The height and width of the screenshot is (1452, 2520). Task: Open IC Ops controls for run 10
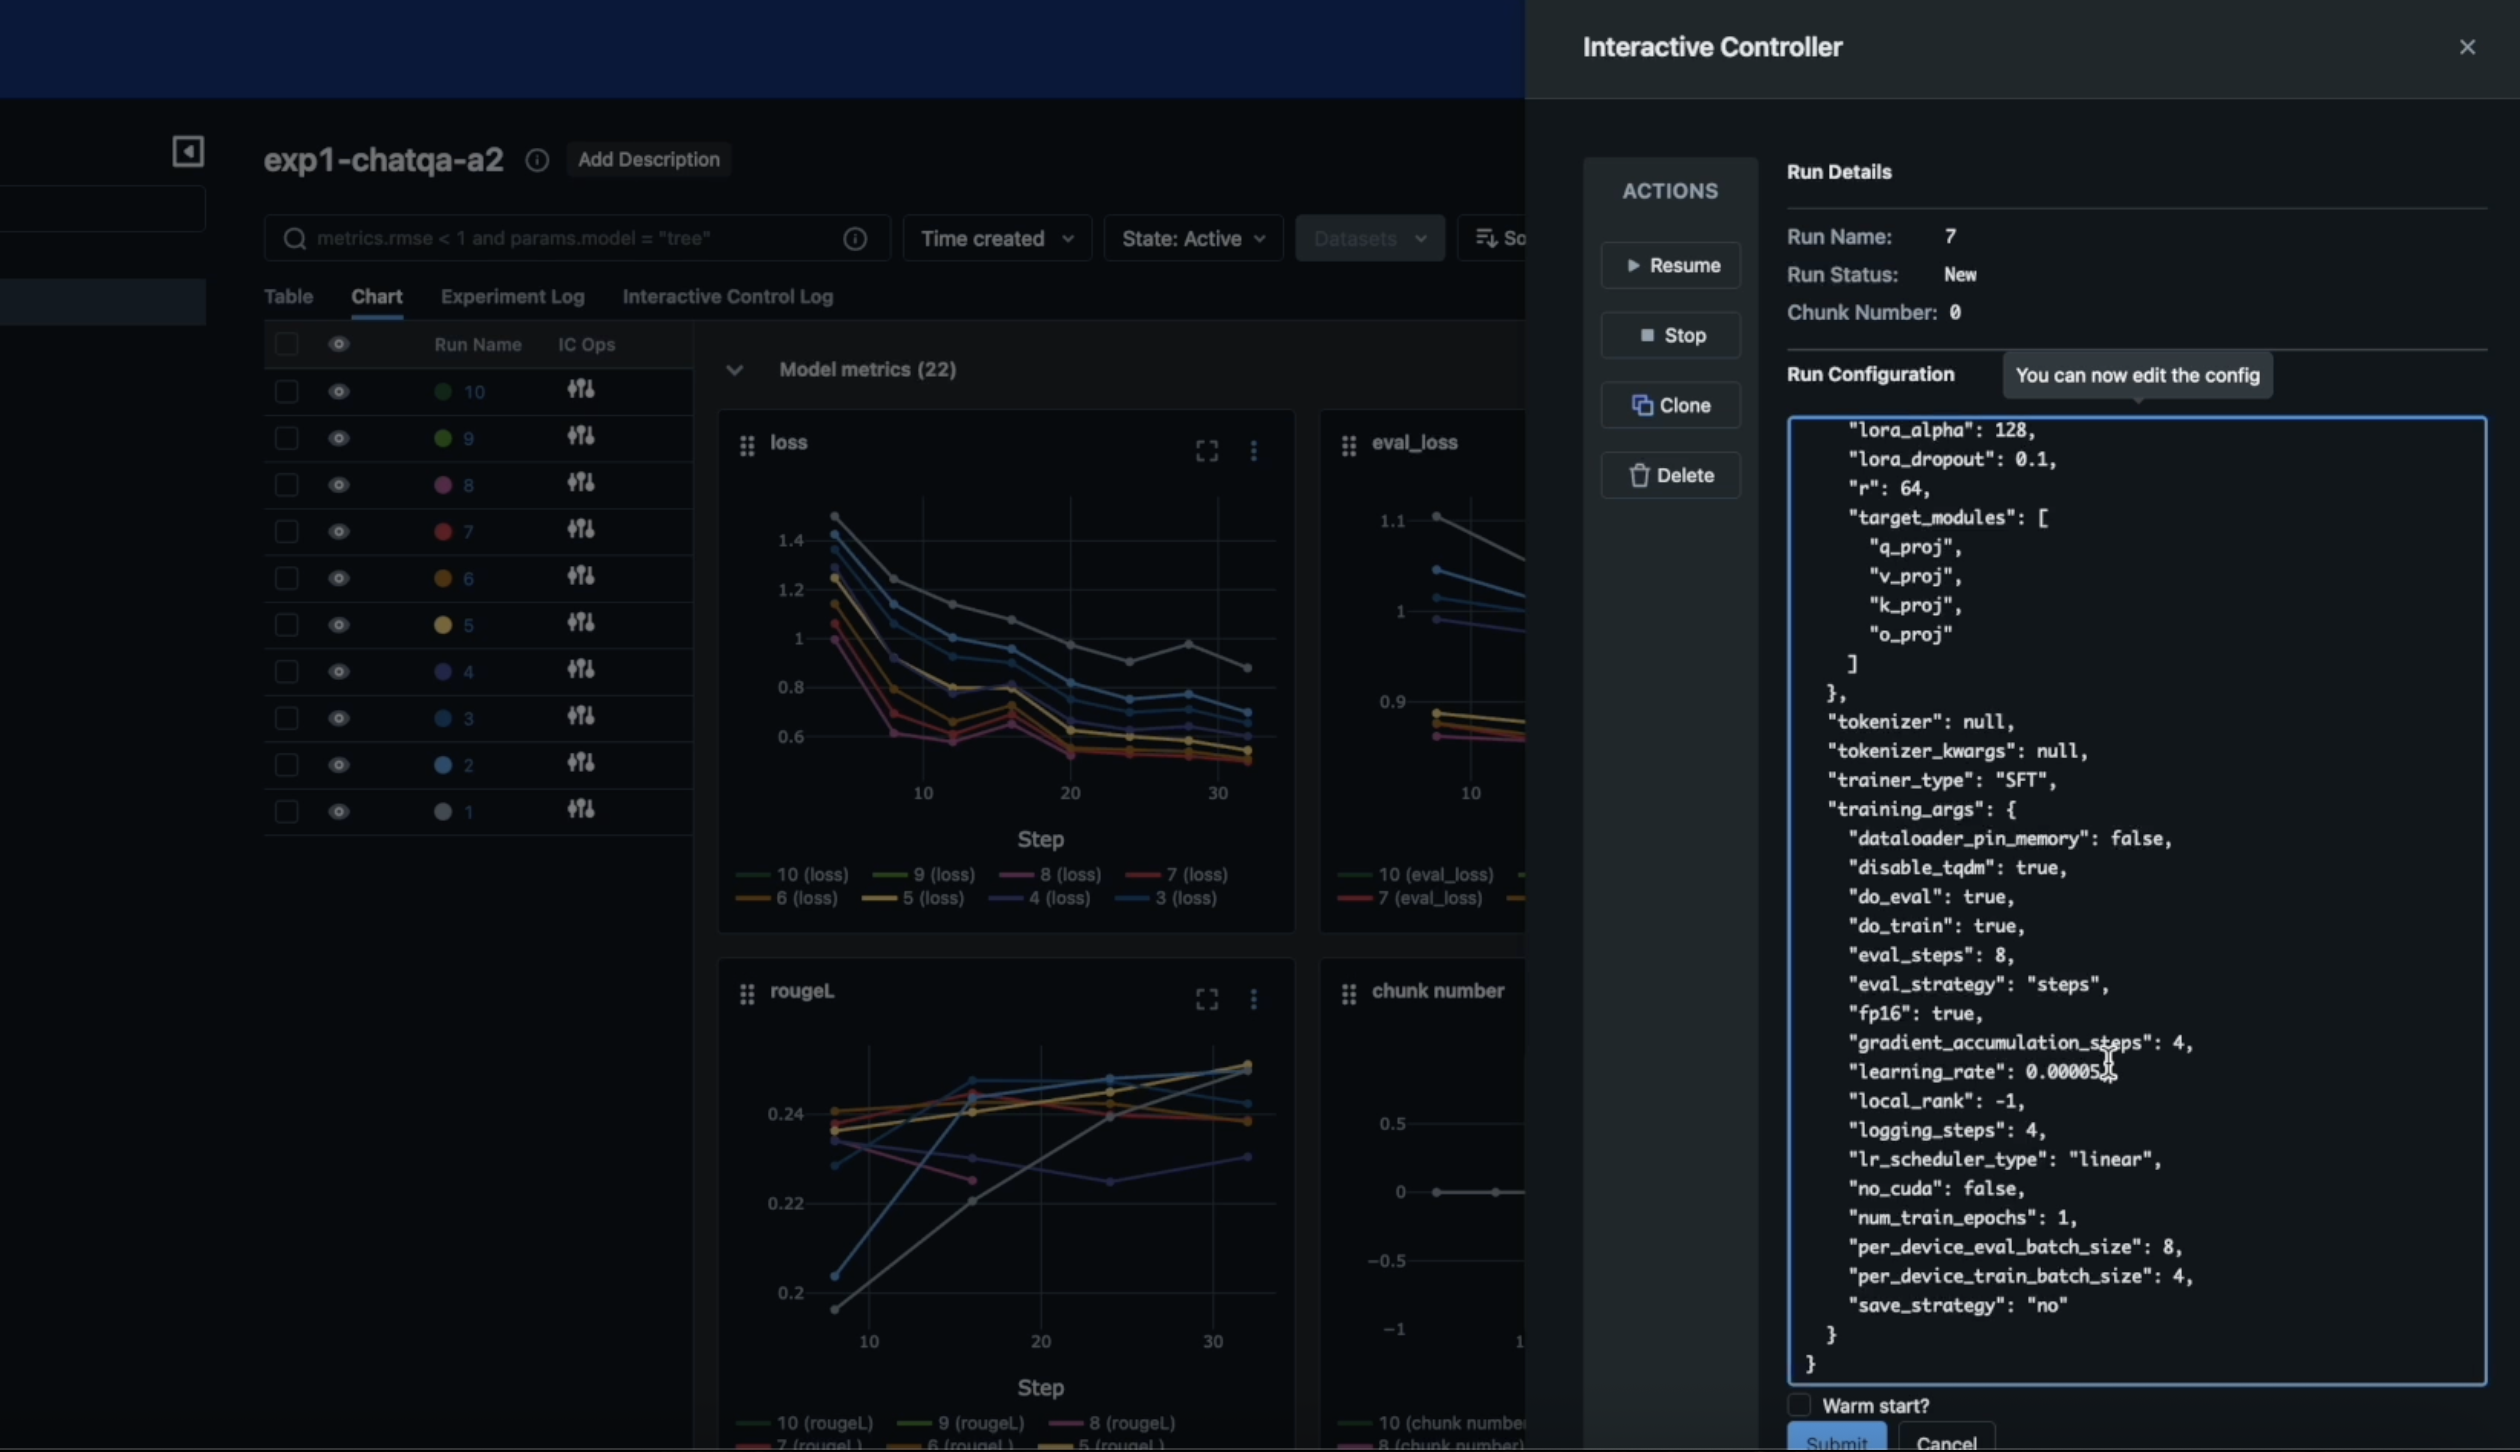pyautogui.click(x=581, y=390)
